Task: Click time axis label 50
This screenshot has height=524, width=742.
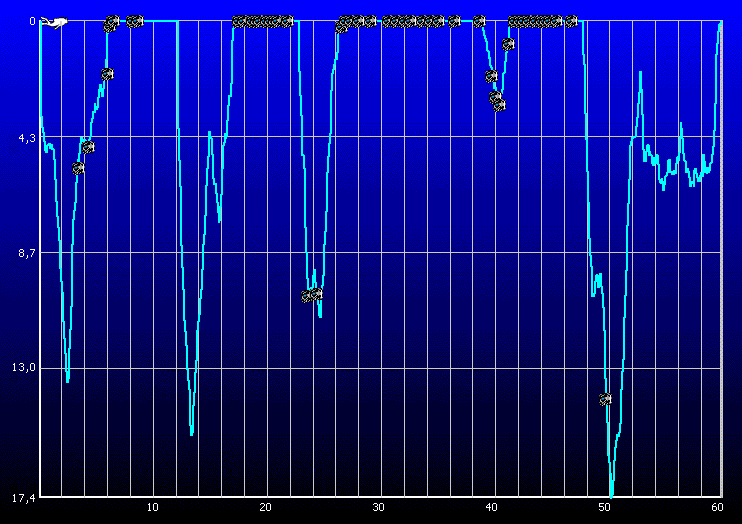Action: pyautogui.click(x=605, y=507)
